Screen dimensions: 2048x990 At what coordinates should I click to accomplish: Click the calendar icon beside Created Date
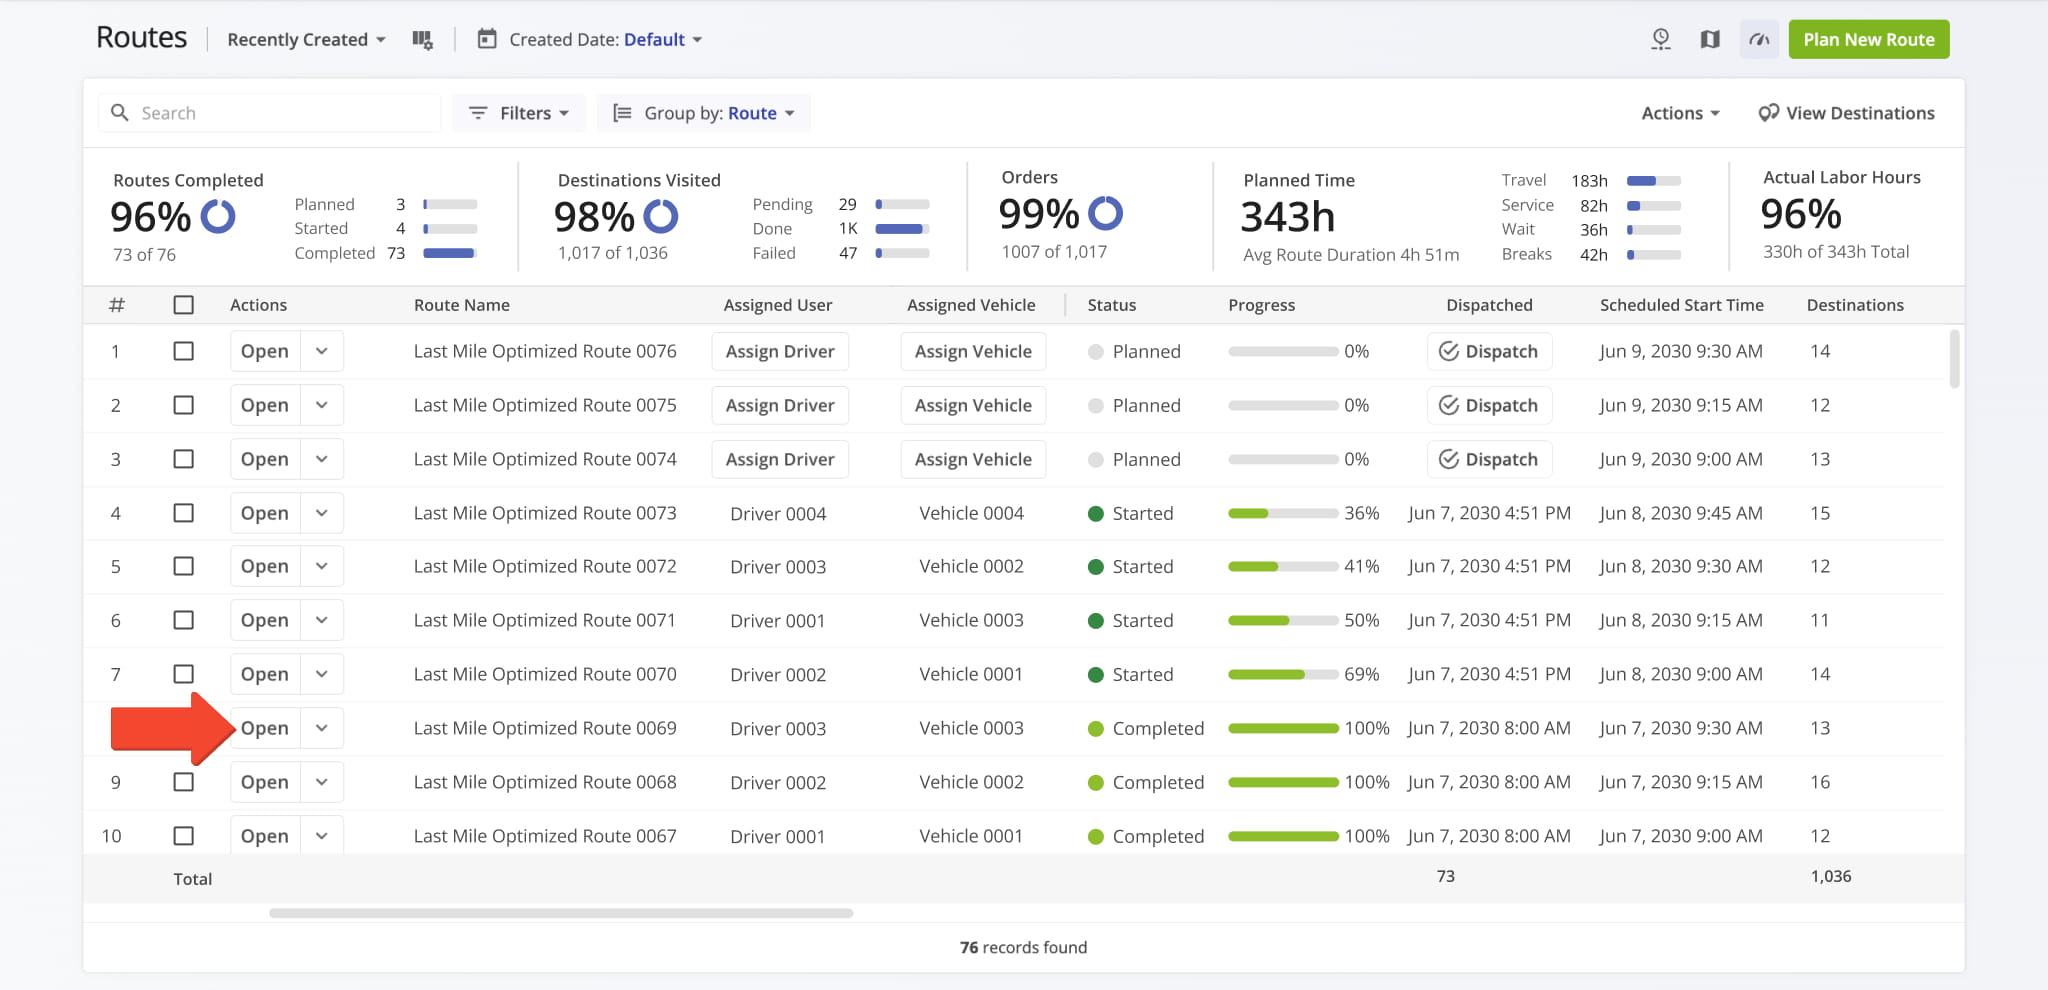click(x=487, y=40)
